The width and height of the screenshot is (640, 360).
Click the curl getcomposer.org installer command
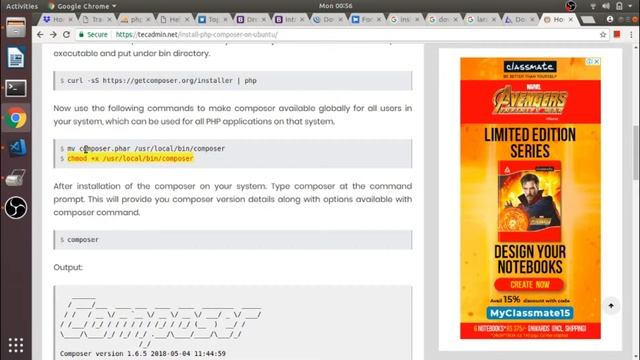(x=162, y=81)
